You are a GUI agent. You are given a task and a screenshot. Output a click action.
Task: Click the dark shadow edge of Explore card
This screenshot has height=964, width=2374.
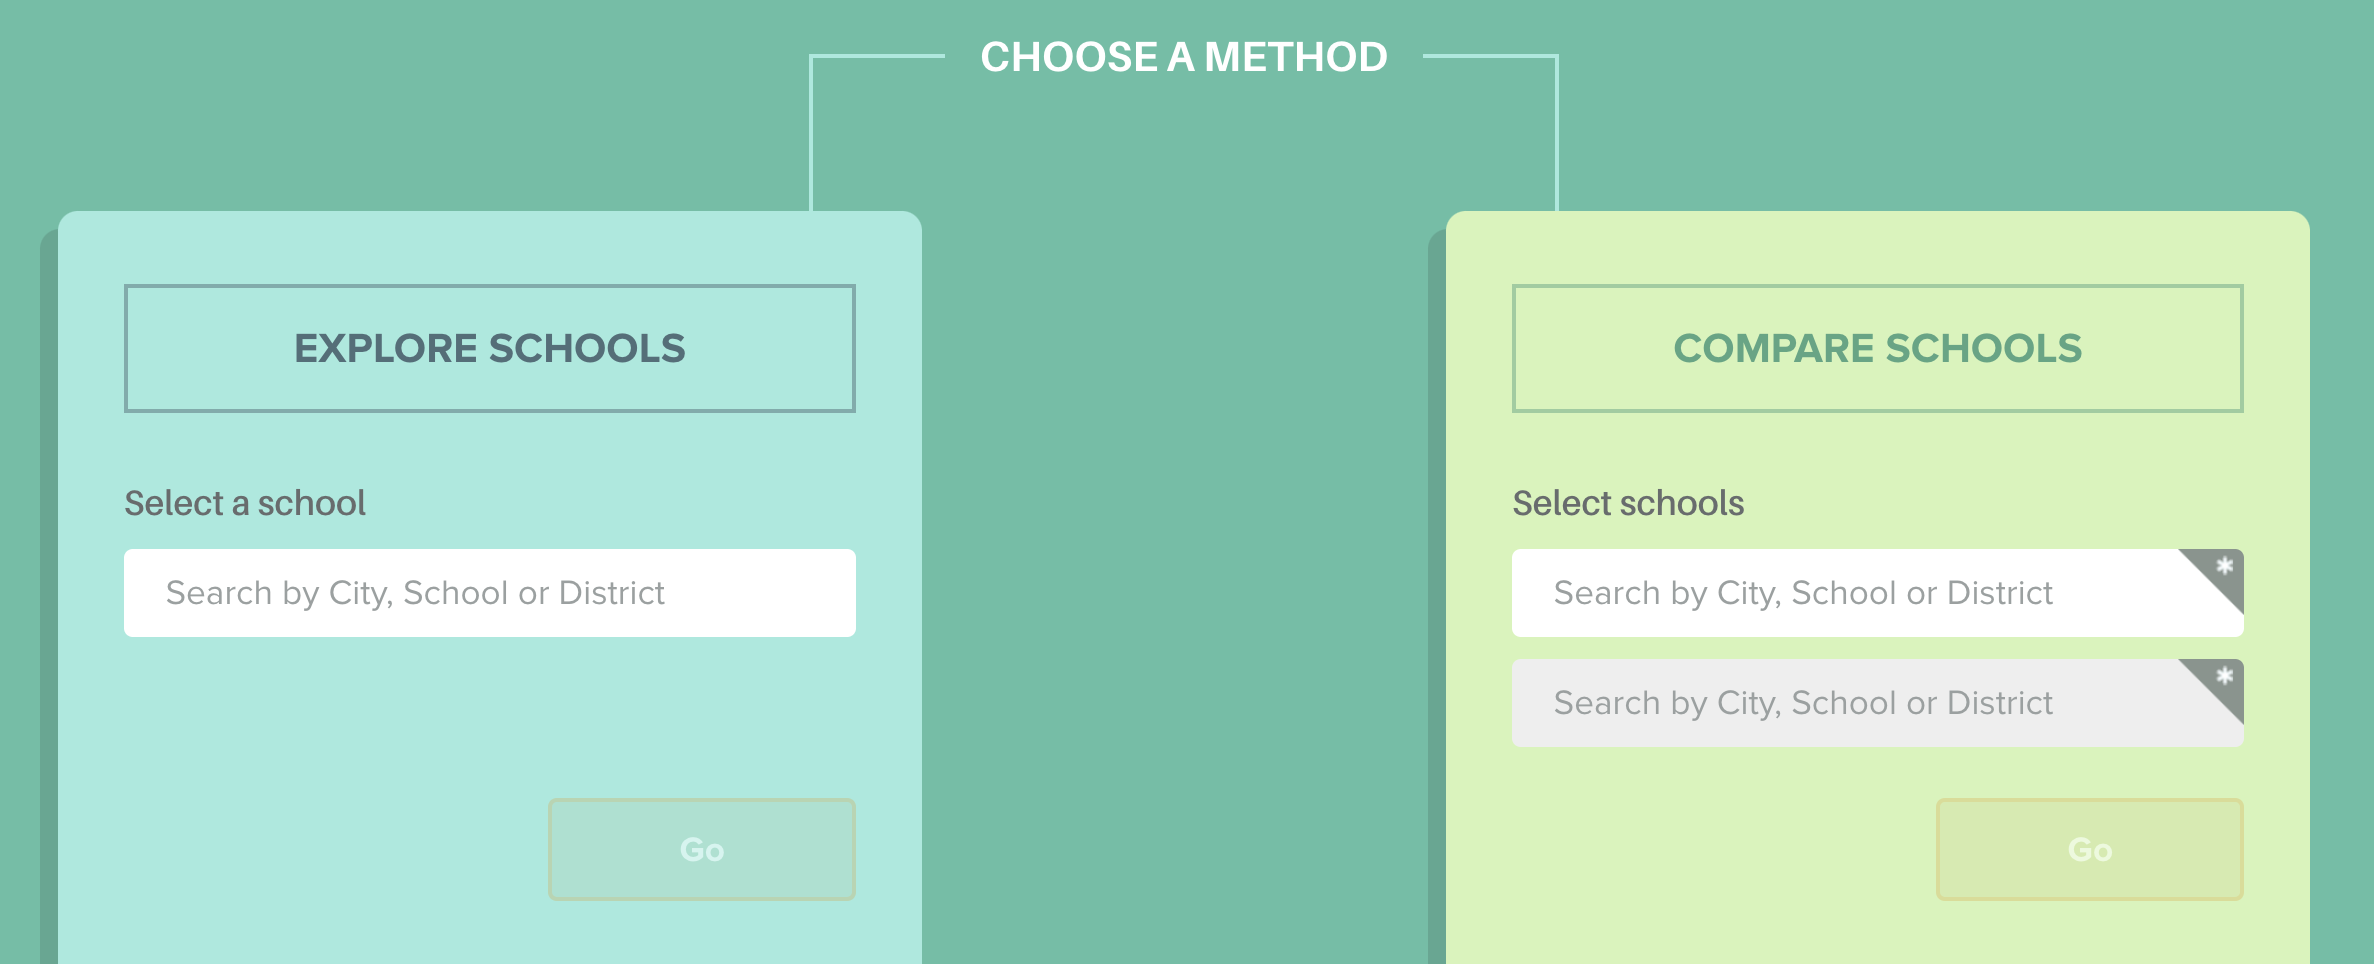point(48,600)
